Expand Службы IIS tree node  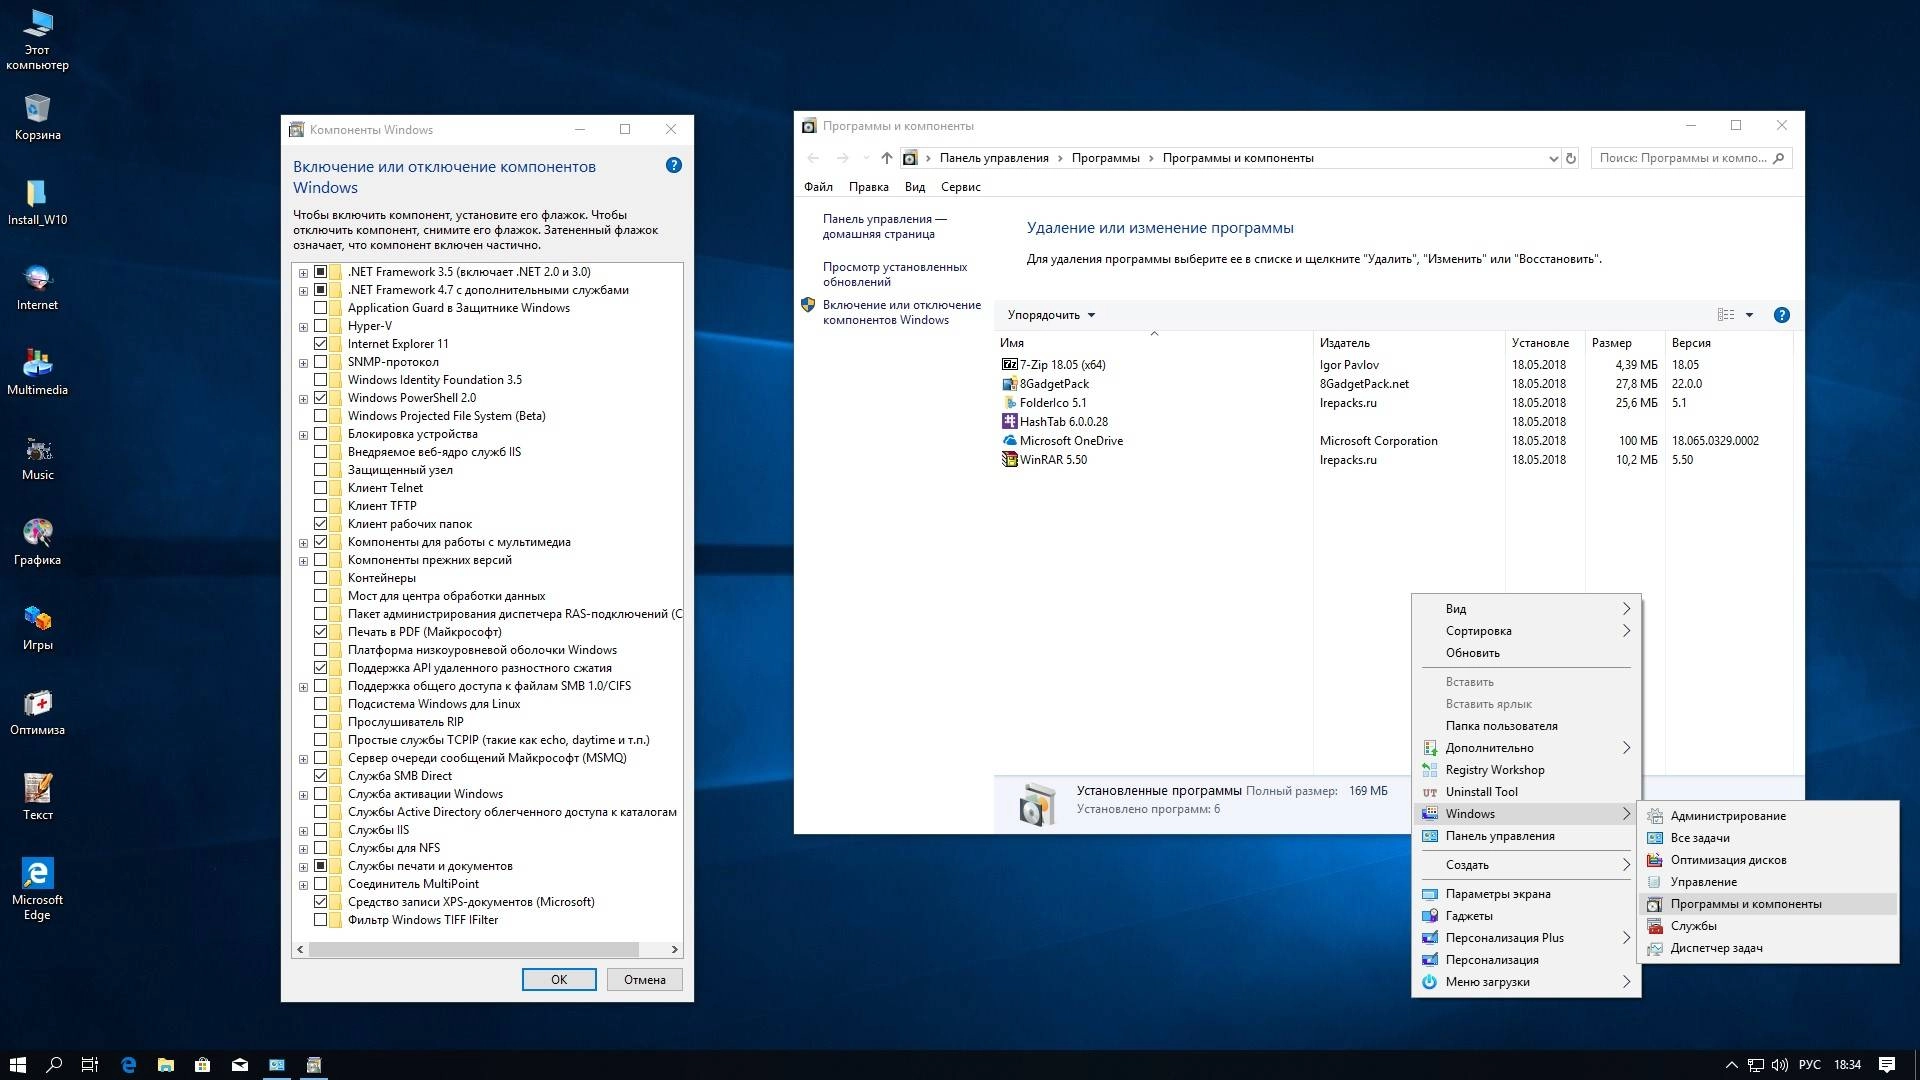point(303,831)
